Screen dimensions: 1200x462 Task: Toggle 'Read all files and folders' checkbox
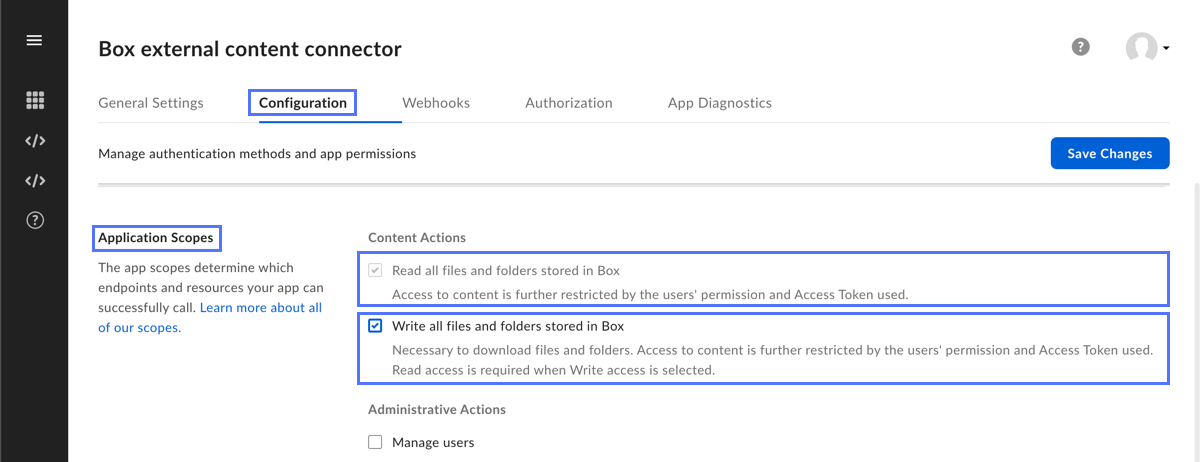[375, 271]
